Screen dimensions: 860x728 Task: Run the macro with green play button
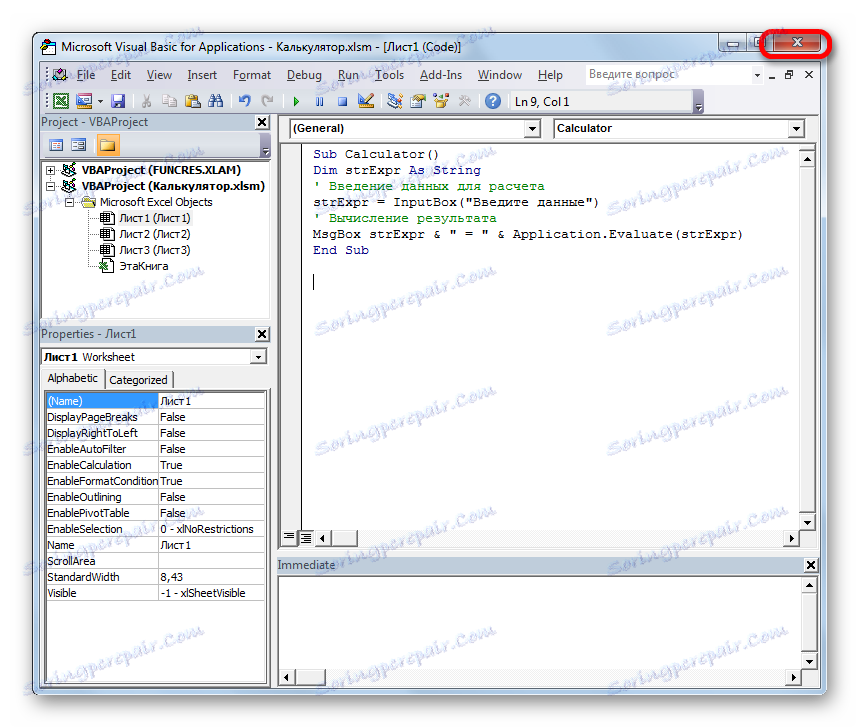pyautogui.click(x=296, y=101)
